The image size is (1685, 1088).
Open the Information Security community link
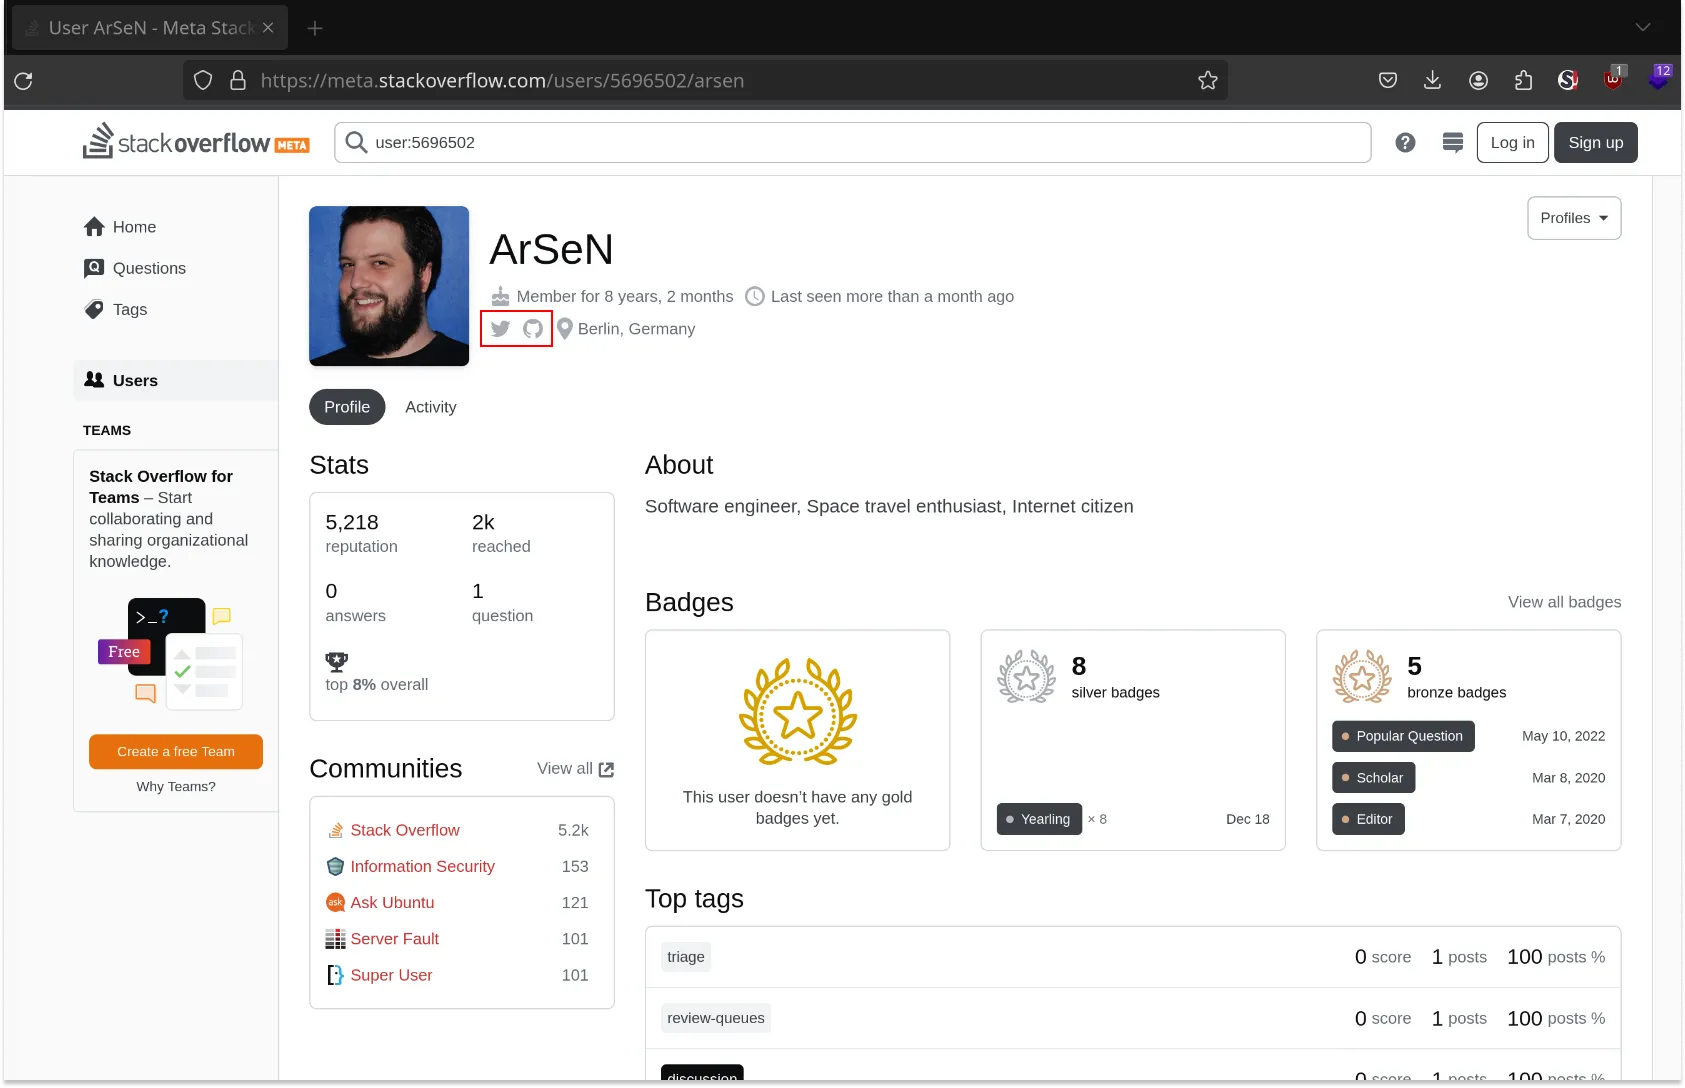[422, 866]
